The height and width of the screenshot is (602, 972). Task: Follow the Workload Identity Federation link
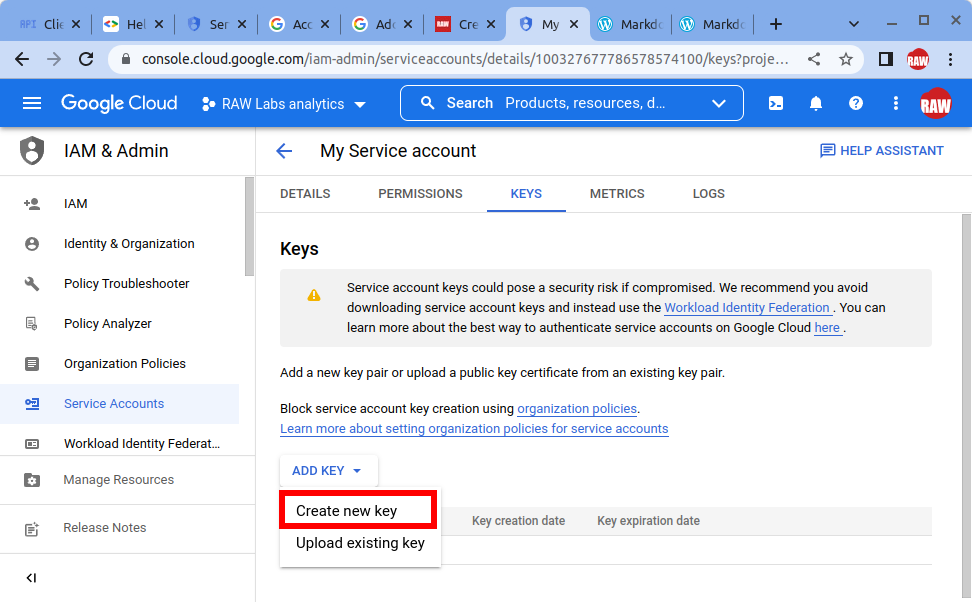tap(746, 308)
